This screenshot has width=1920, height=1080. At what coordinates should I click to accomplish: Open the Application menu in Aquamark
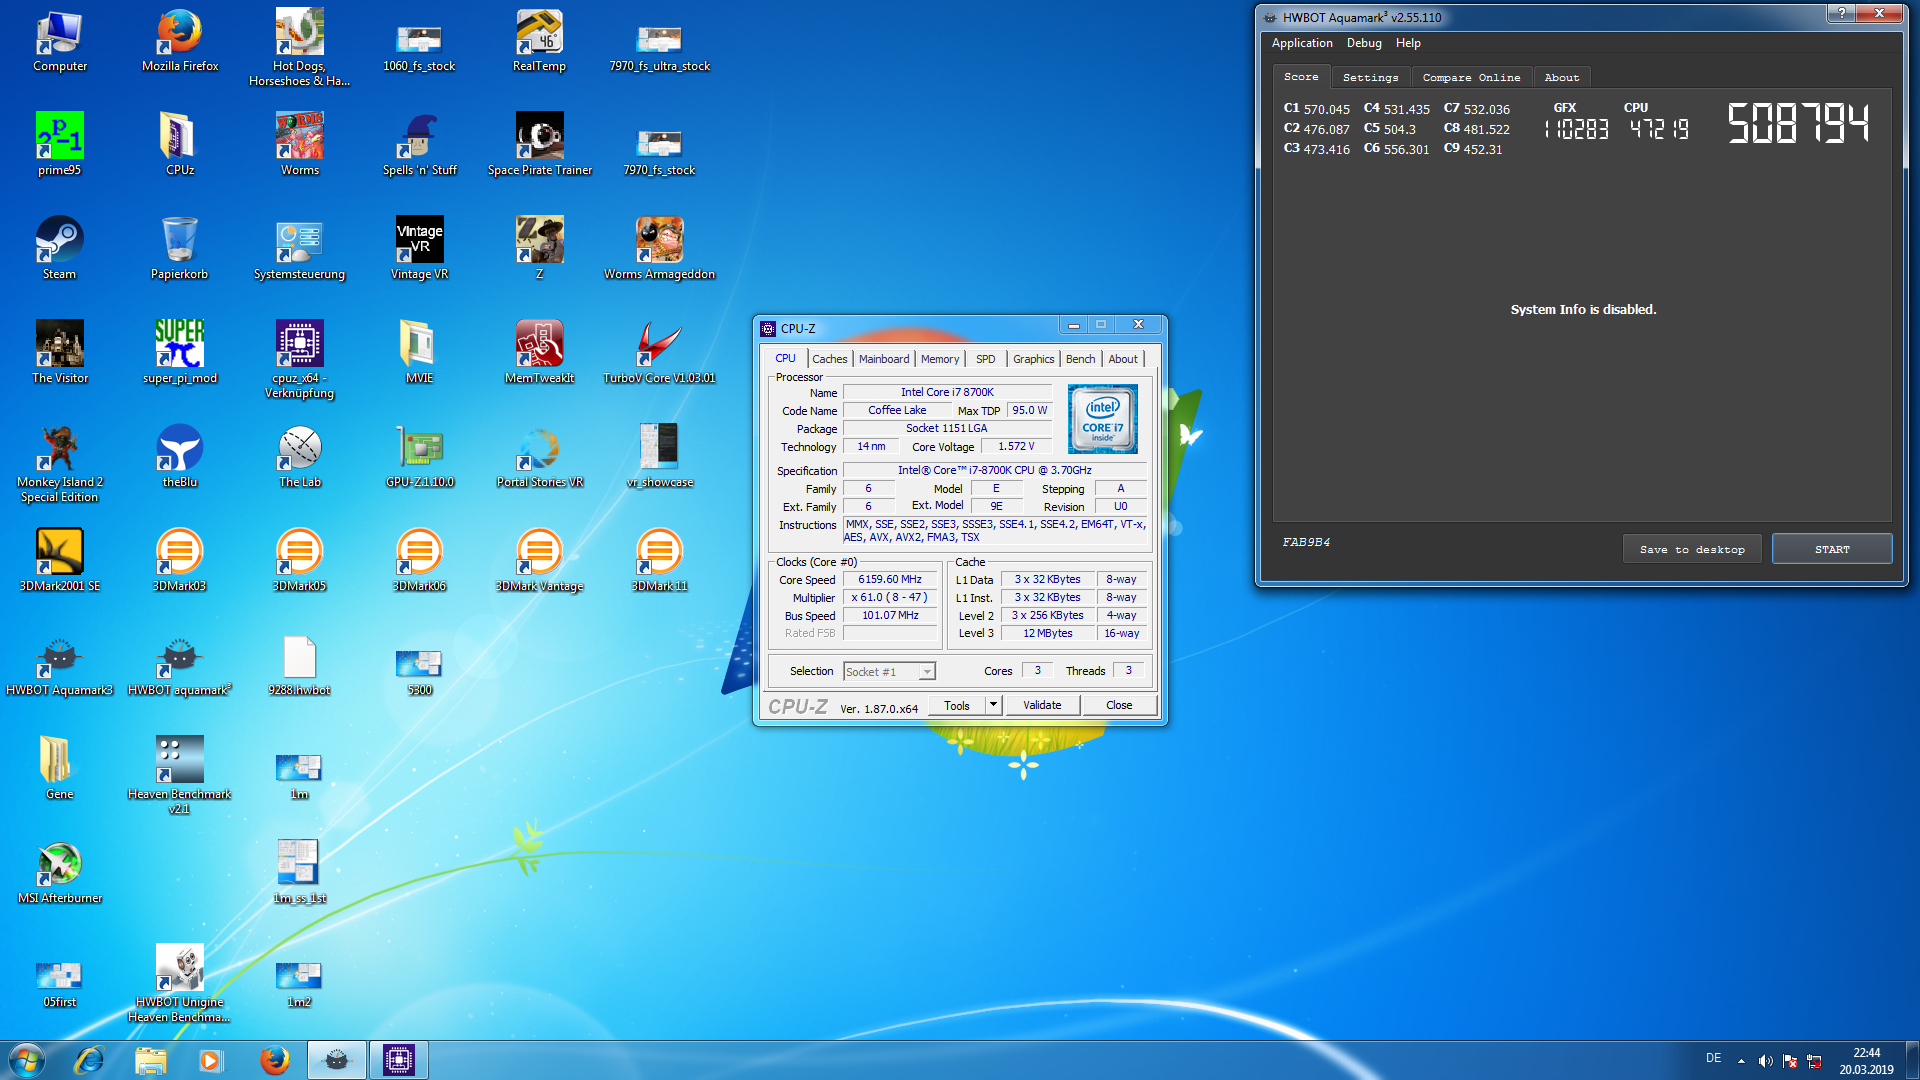pyautogui.click(x=1302, y=43)
